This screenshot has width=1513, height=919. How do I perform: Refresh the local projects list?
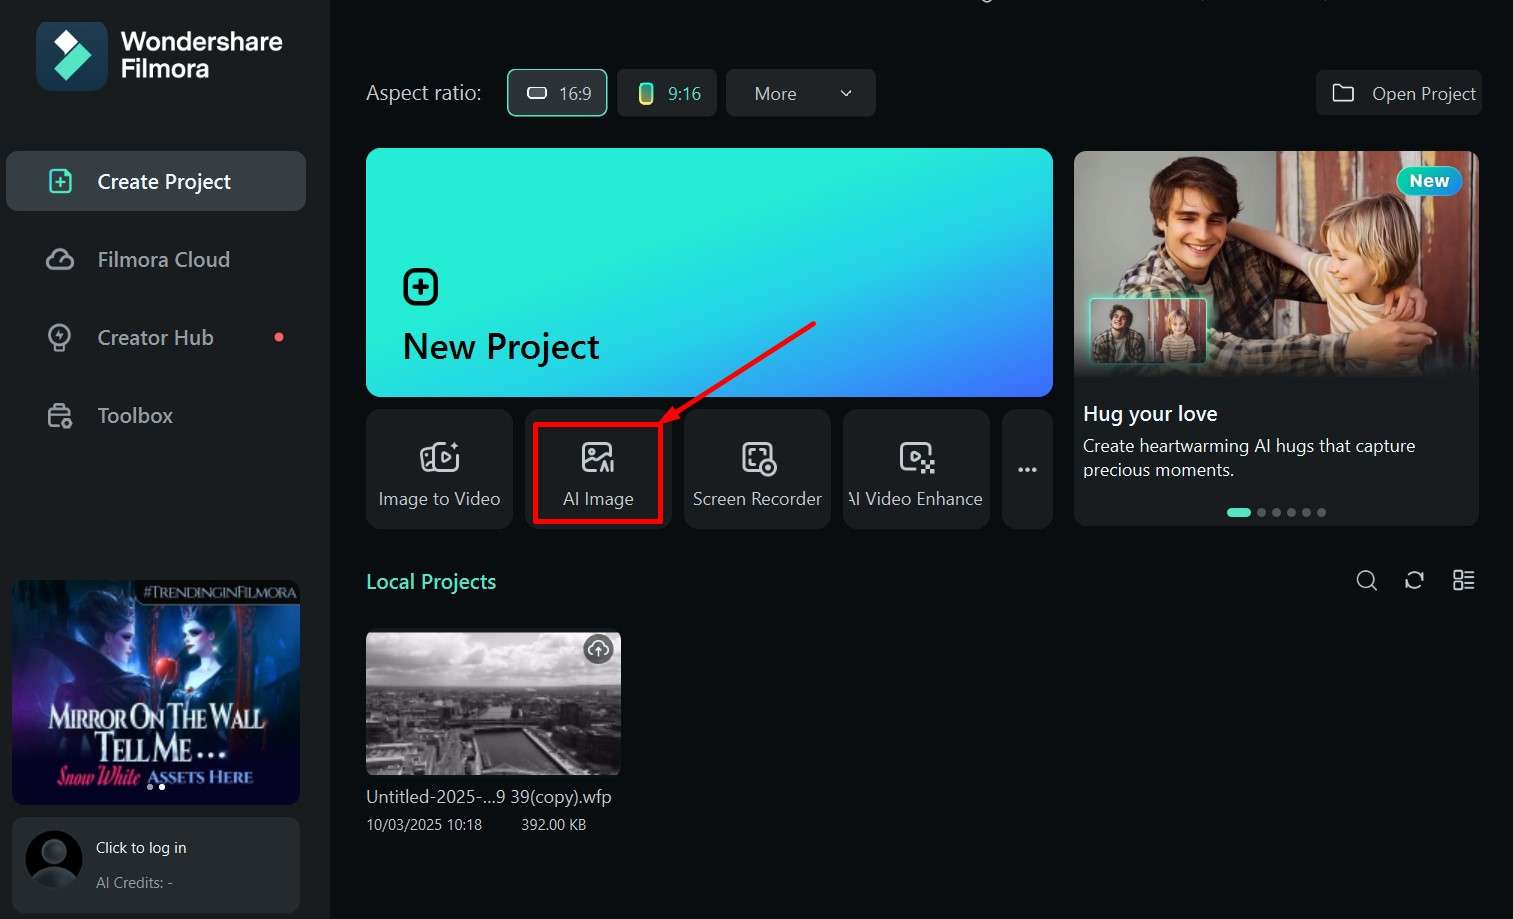pos(1414,581)
